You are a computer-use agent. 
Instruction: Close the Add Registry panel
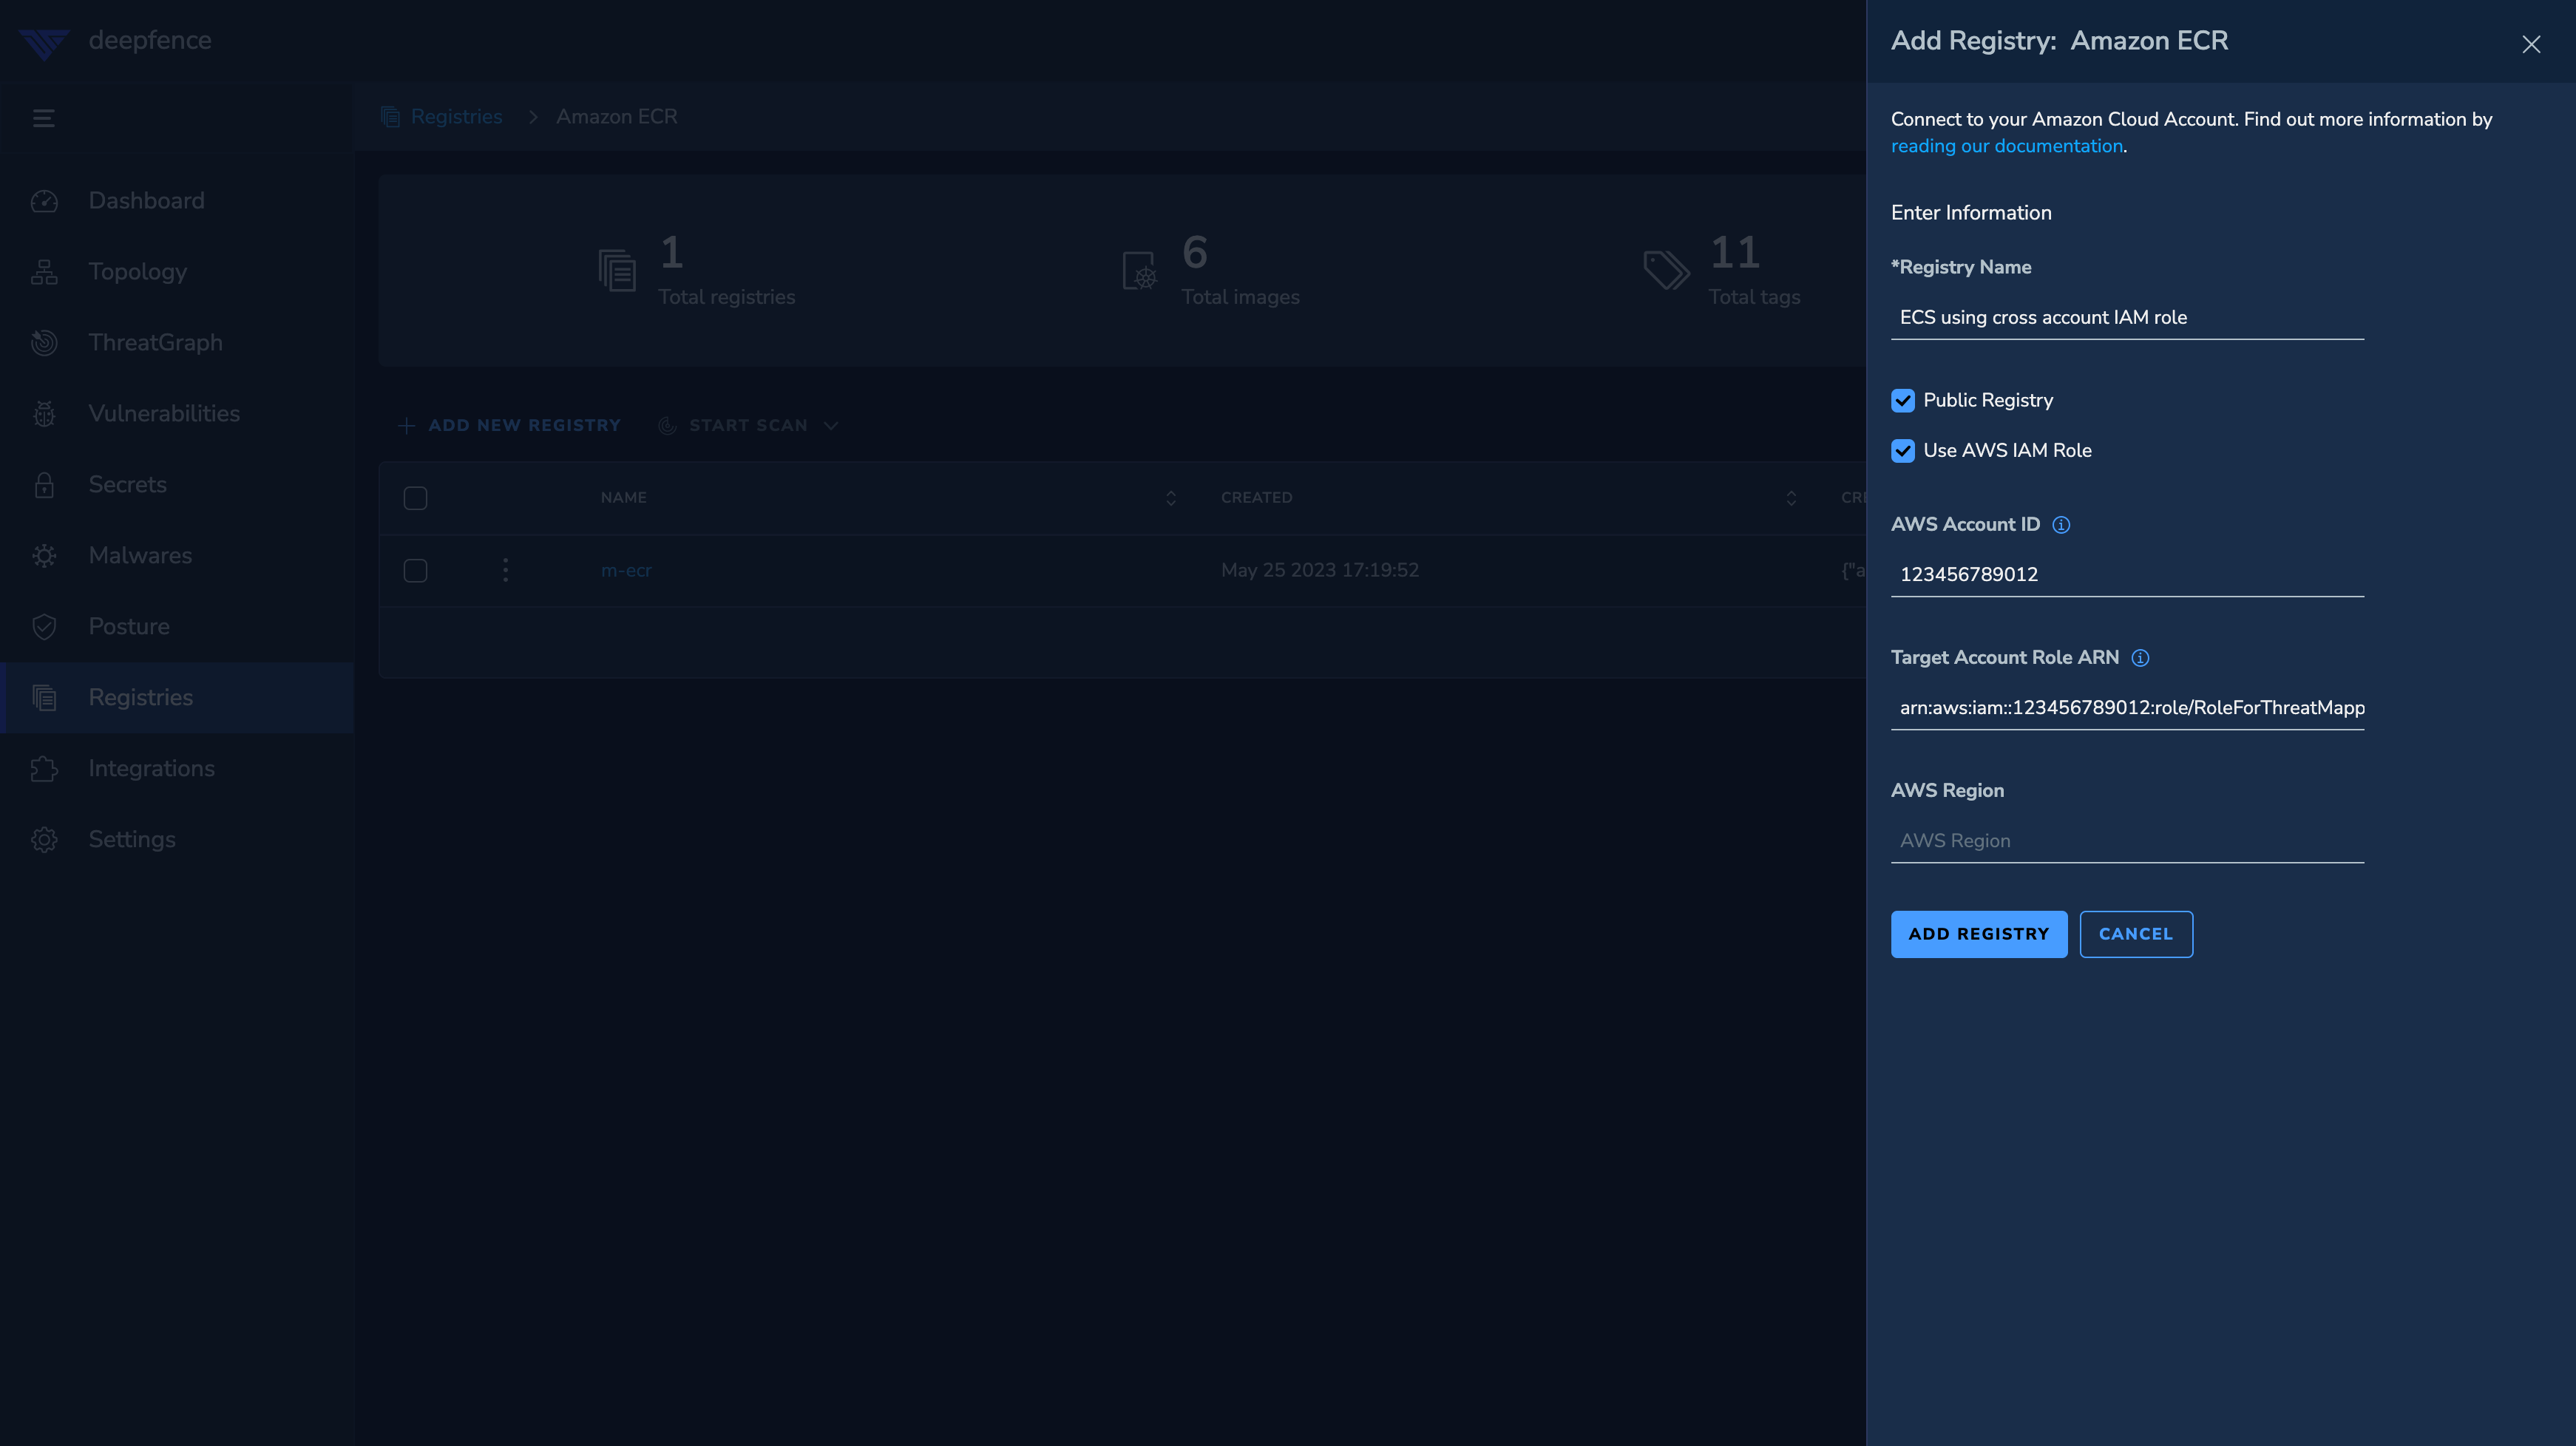(x=2531, y=44)
